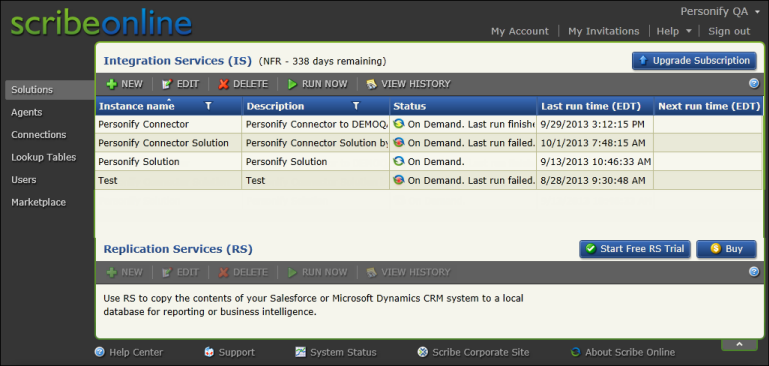Image resolution: width=769 pixels, height=366 pixels.
Task: Click the help icon beside Integration Services toolbar
Action: tap(754, 83)
